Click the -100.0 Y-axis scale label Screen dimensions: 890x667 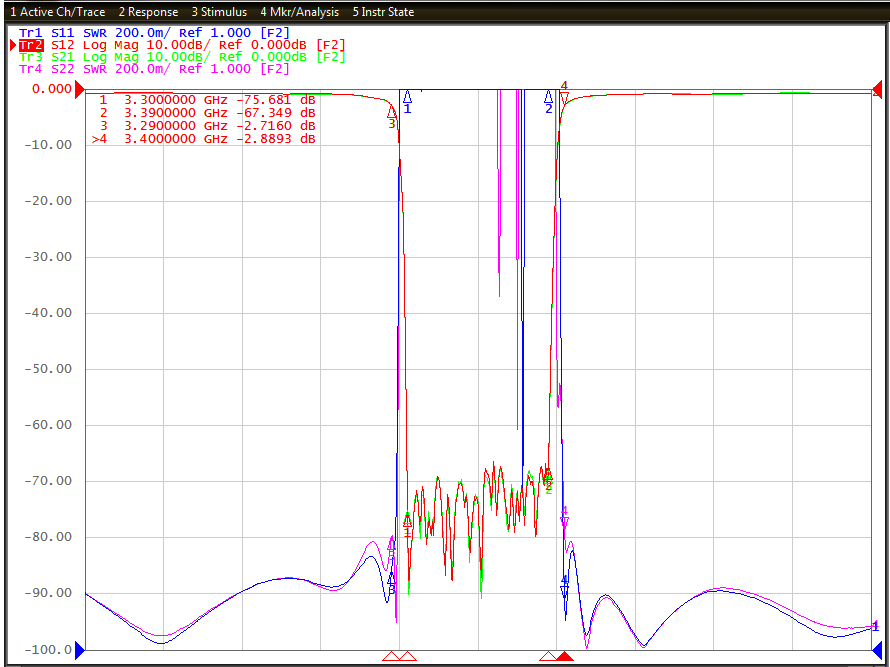tap(48, 649)
